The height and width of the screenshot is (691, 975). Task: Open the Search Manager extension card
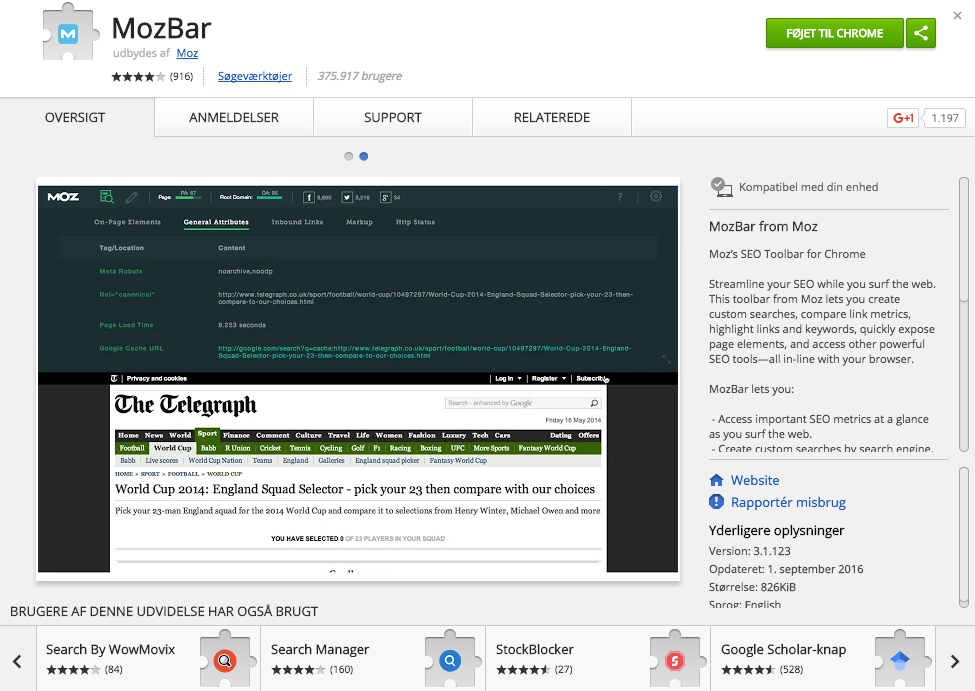coord(373,659)
